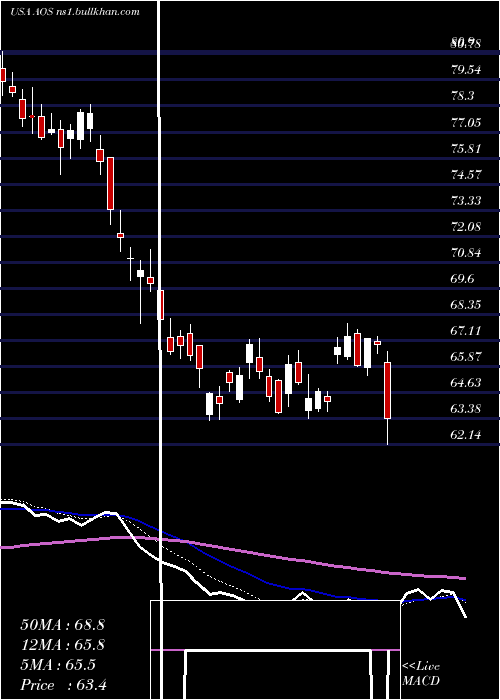Click the 79.54 price axis label
Viewport: 500px width, 700px height.
click(466, 70)
